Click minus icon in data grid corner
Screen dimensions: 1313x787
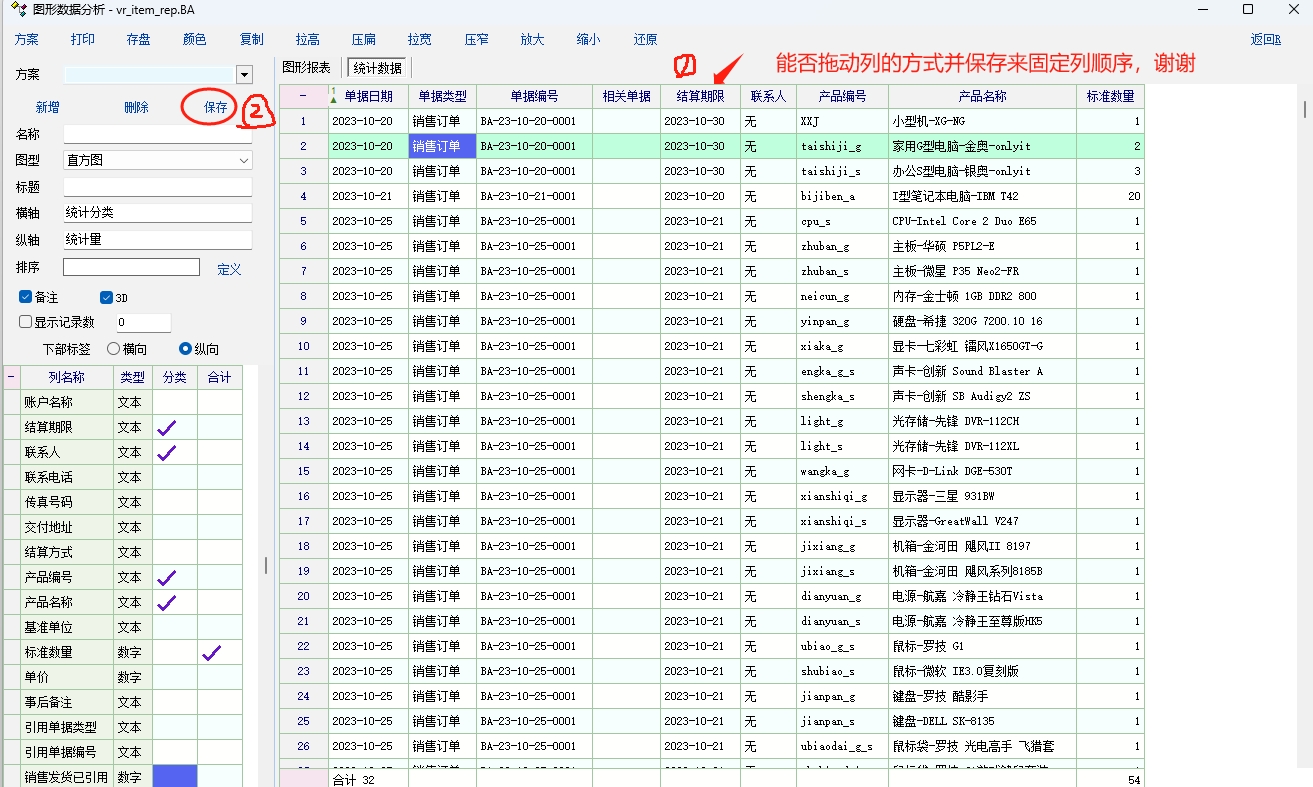304,97
